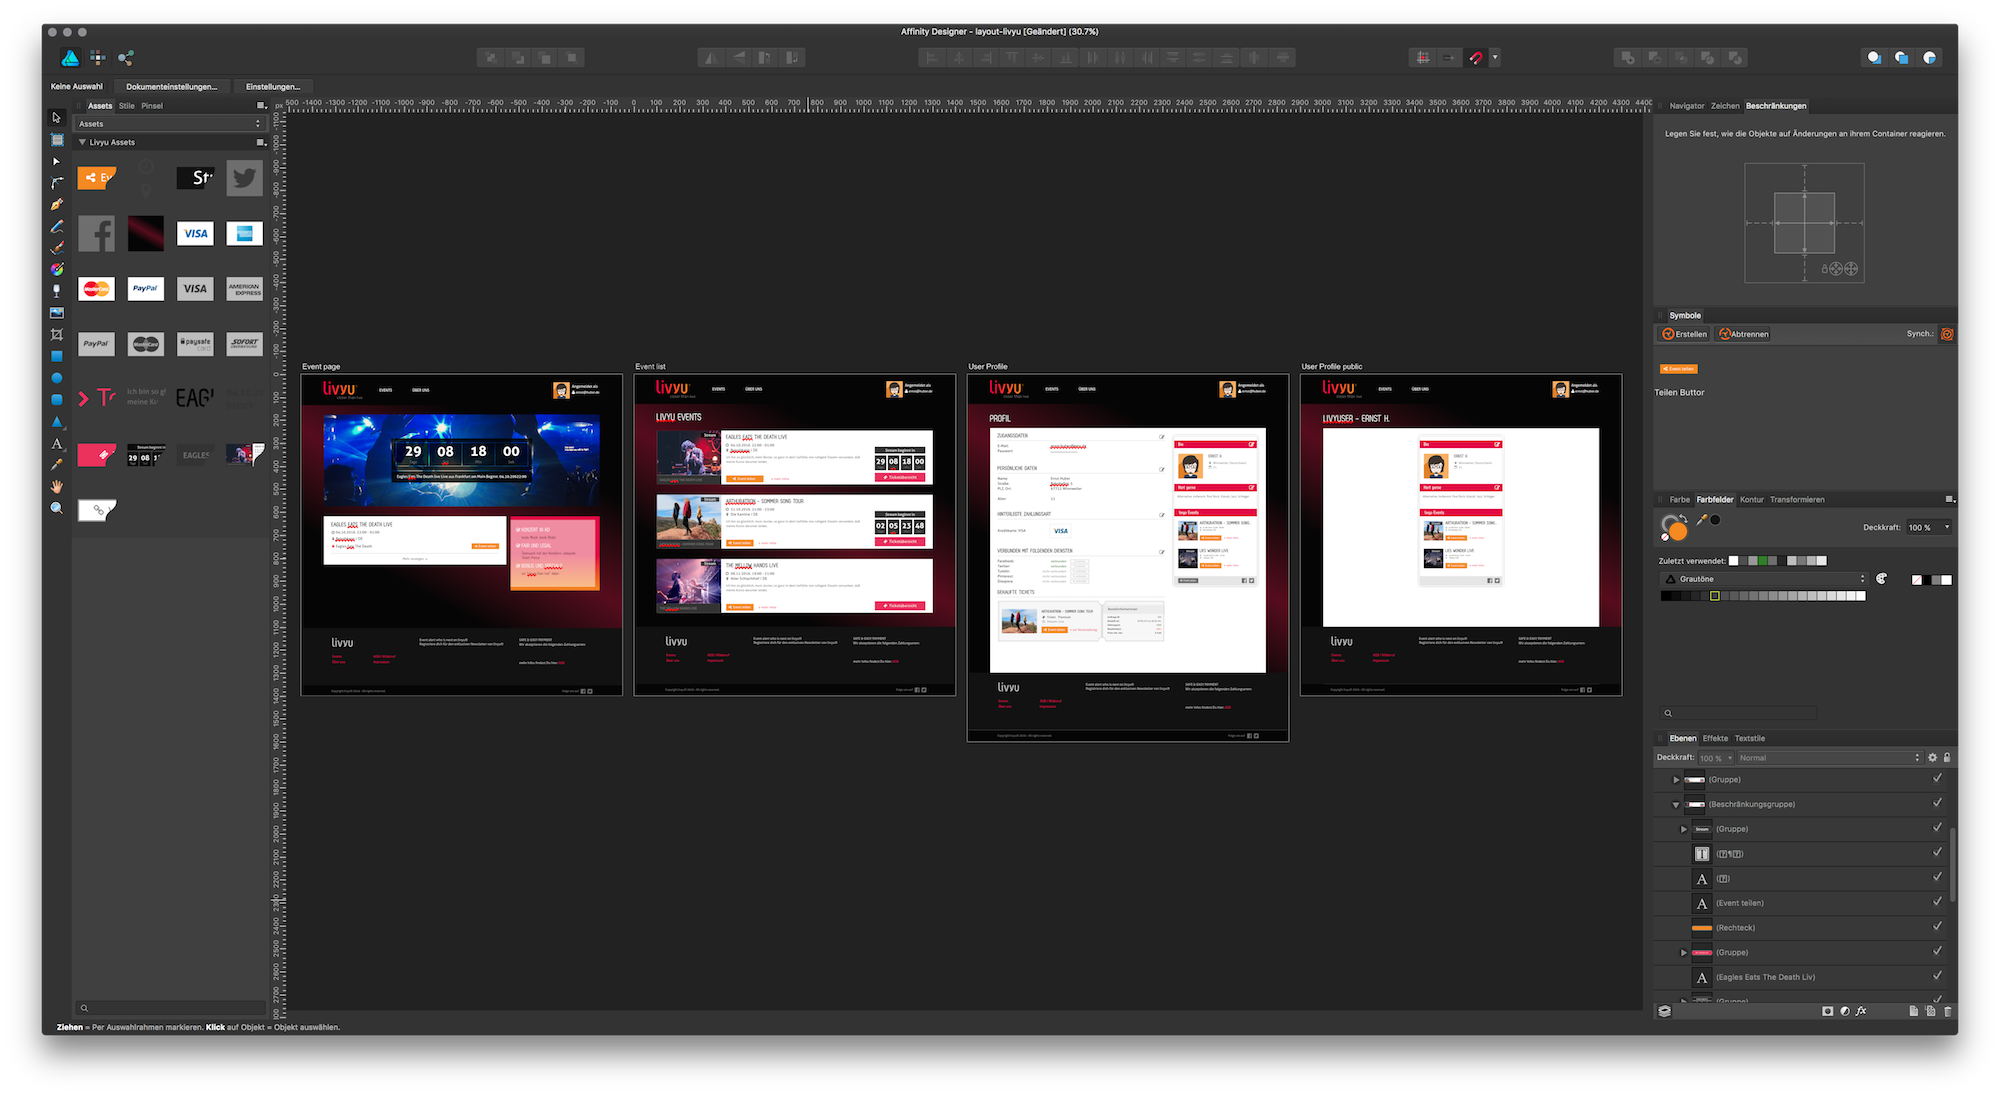Click the Dokumenteinstellungen... button
This screenshot has height=1095, width=2000.
click(x=171, y=86)
